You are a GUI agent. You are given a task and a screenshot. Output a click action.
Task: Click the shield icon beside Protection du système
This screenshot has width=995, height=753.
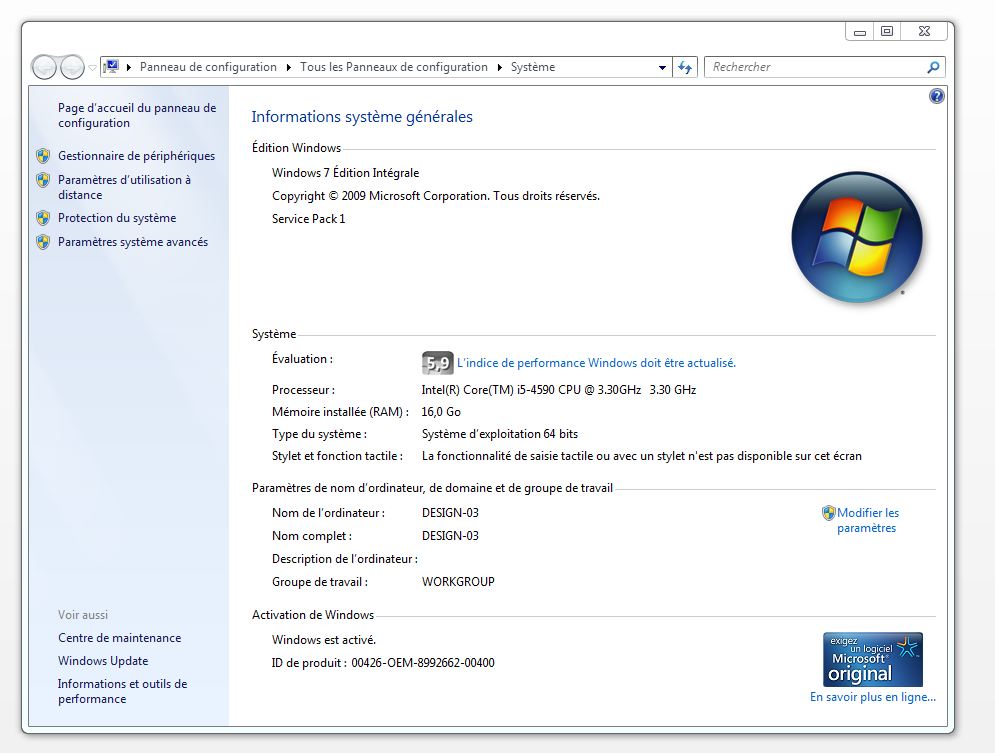click(42, 218)
